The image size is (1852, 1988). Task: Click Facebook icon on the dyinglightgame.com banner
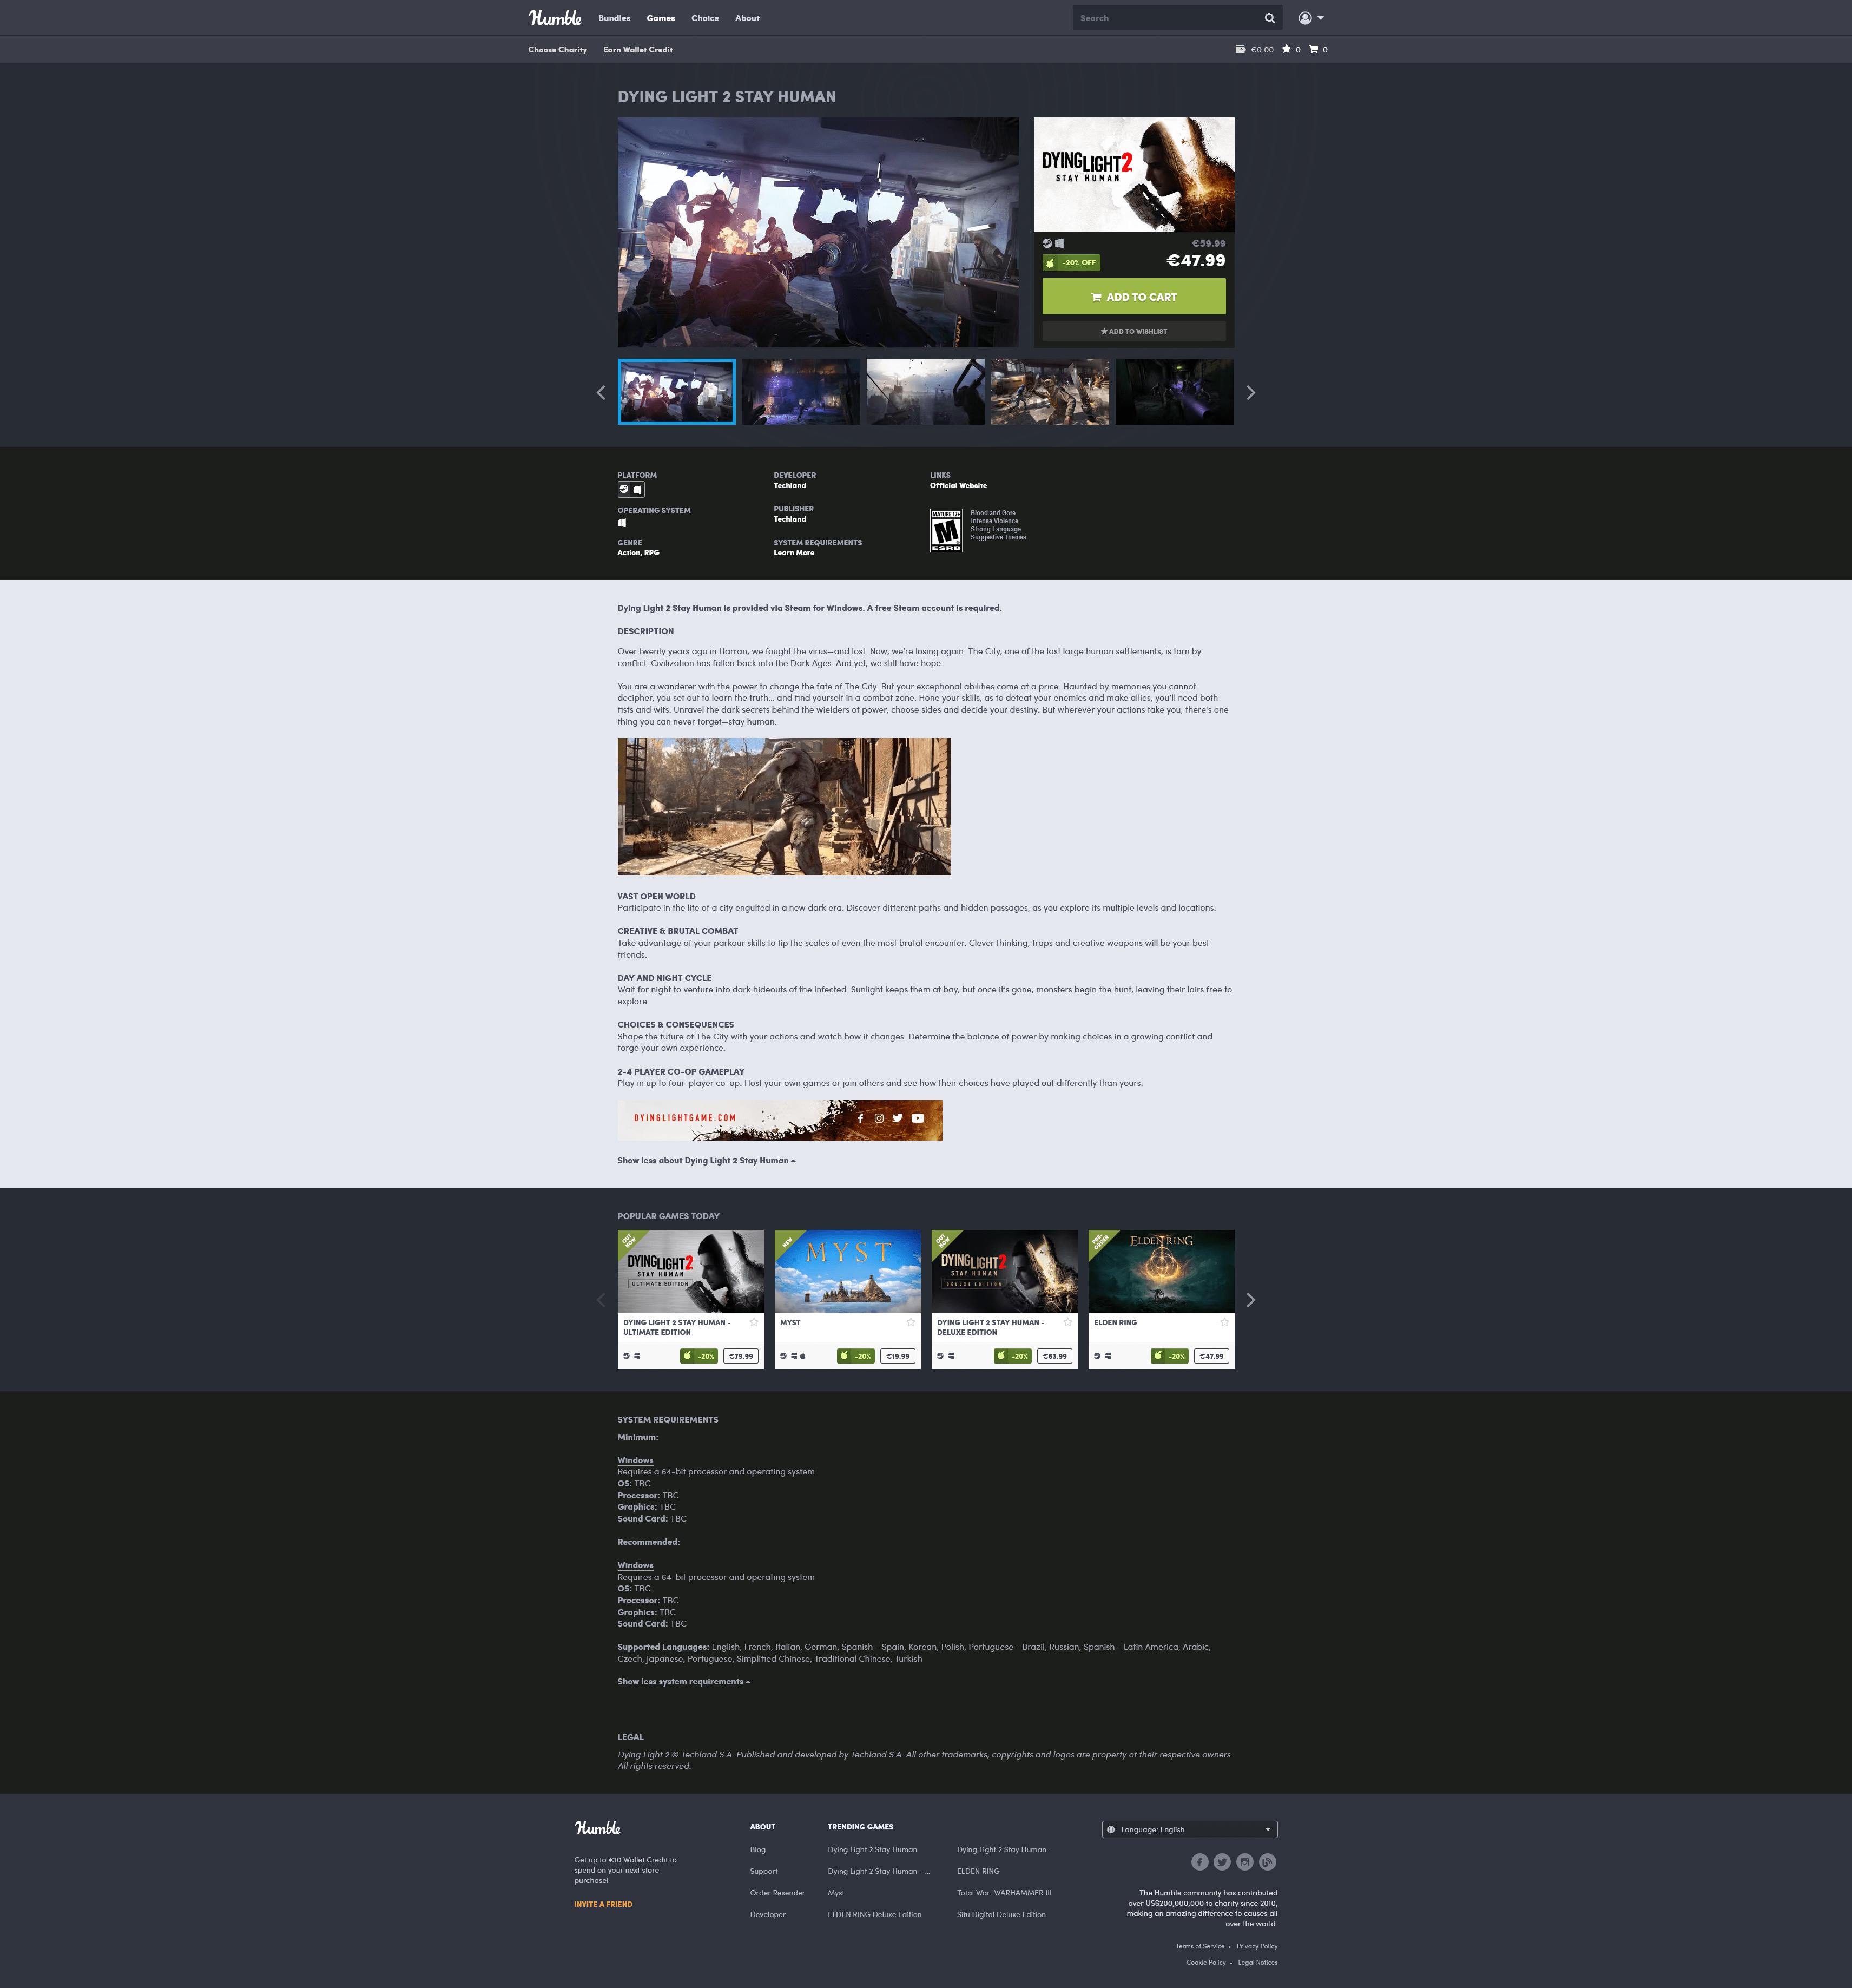click(x=860, y=1118)
